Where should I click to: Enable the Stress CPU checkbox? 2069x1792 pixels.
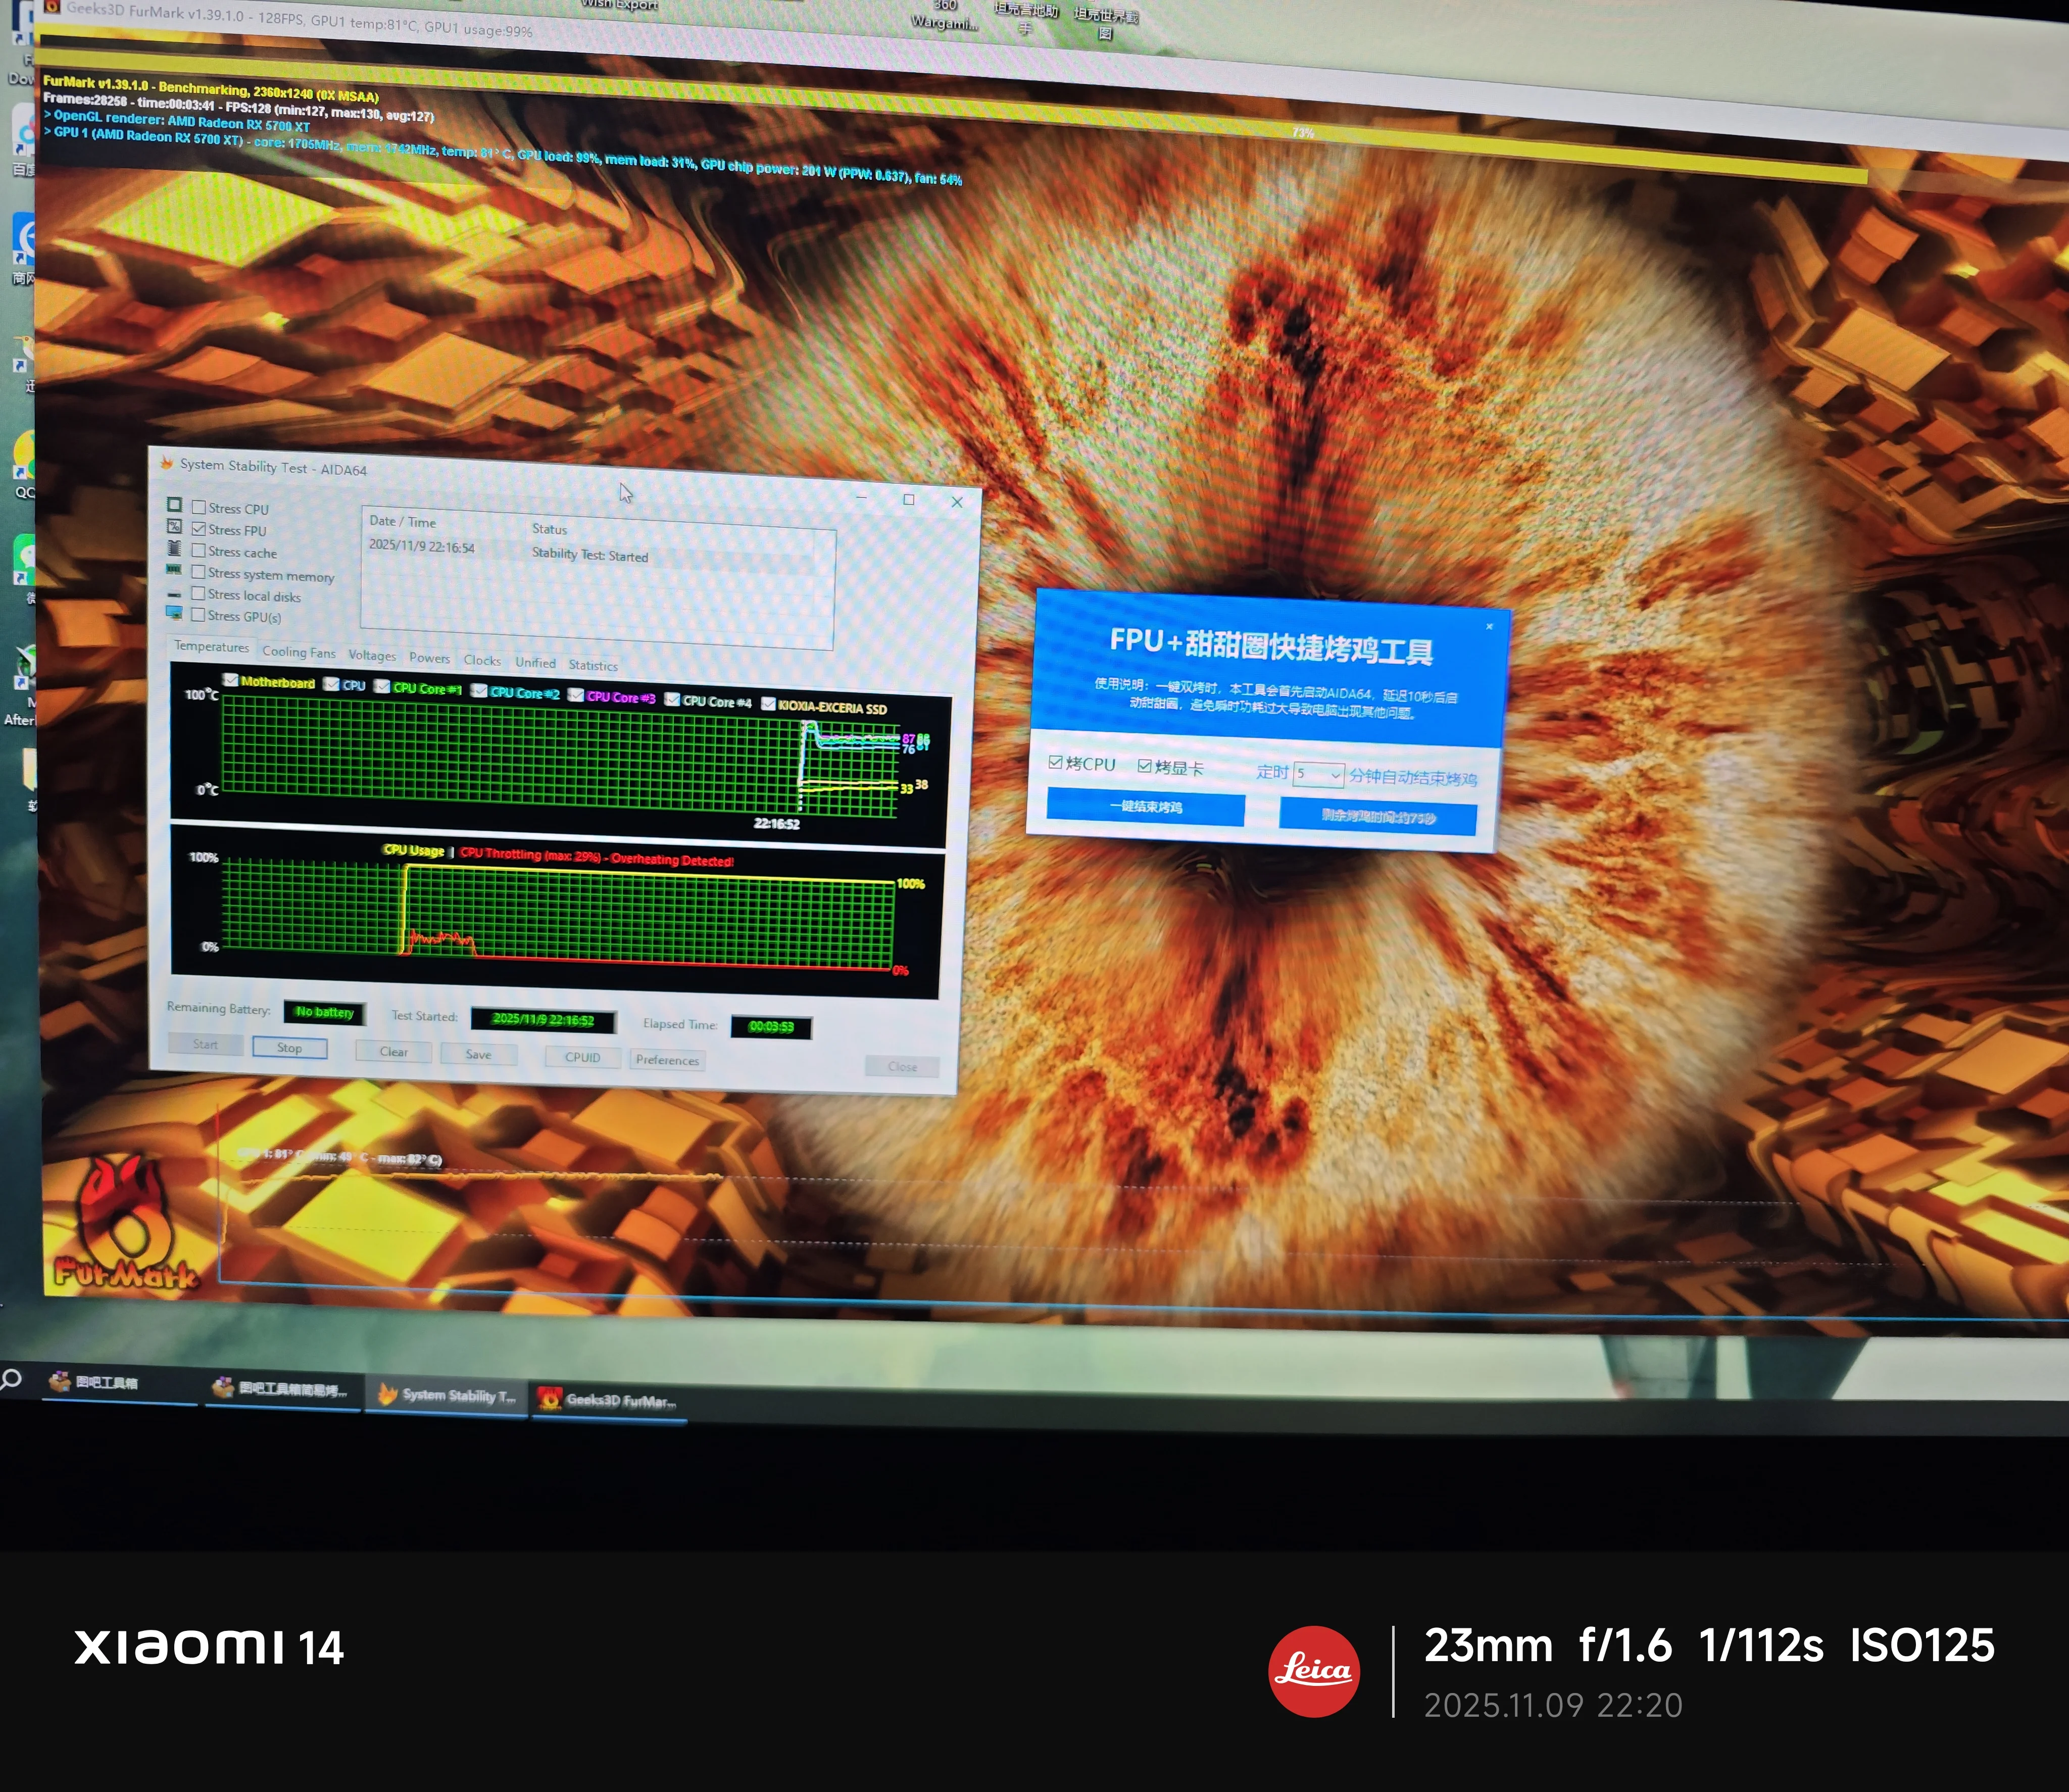(199, 507)
